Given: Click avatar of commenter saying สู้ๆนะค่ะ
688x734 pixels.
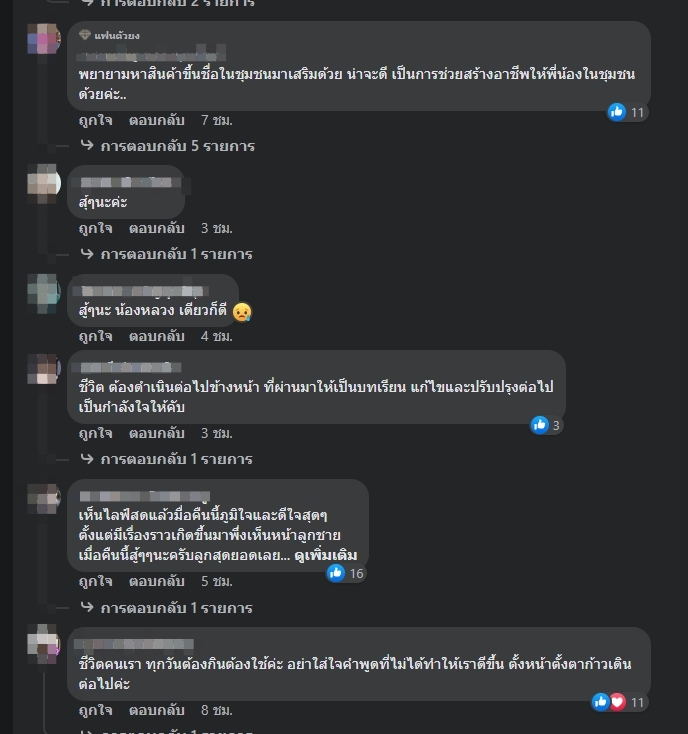Looking at the screenshot, I should coord(44,184).
